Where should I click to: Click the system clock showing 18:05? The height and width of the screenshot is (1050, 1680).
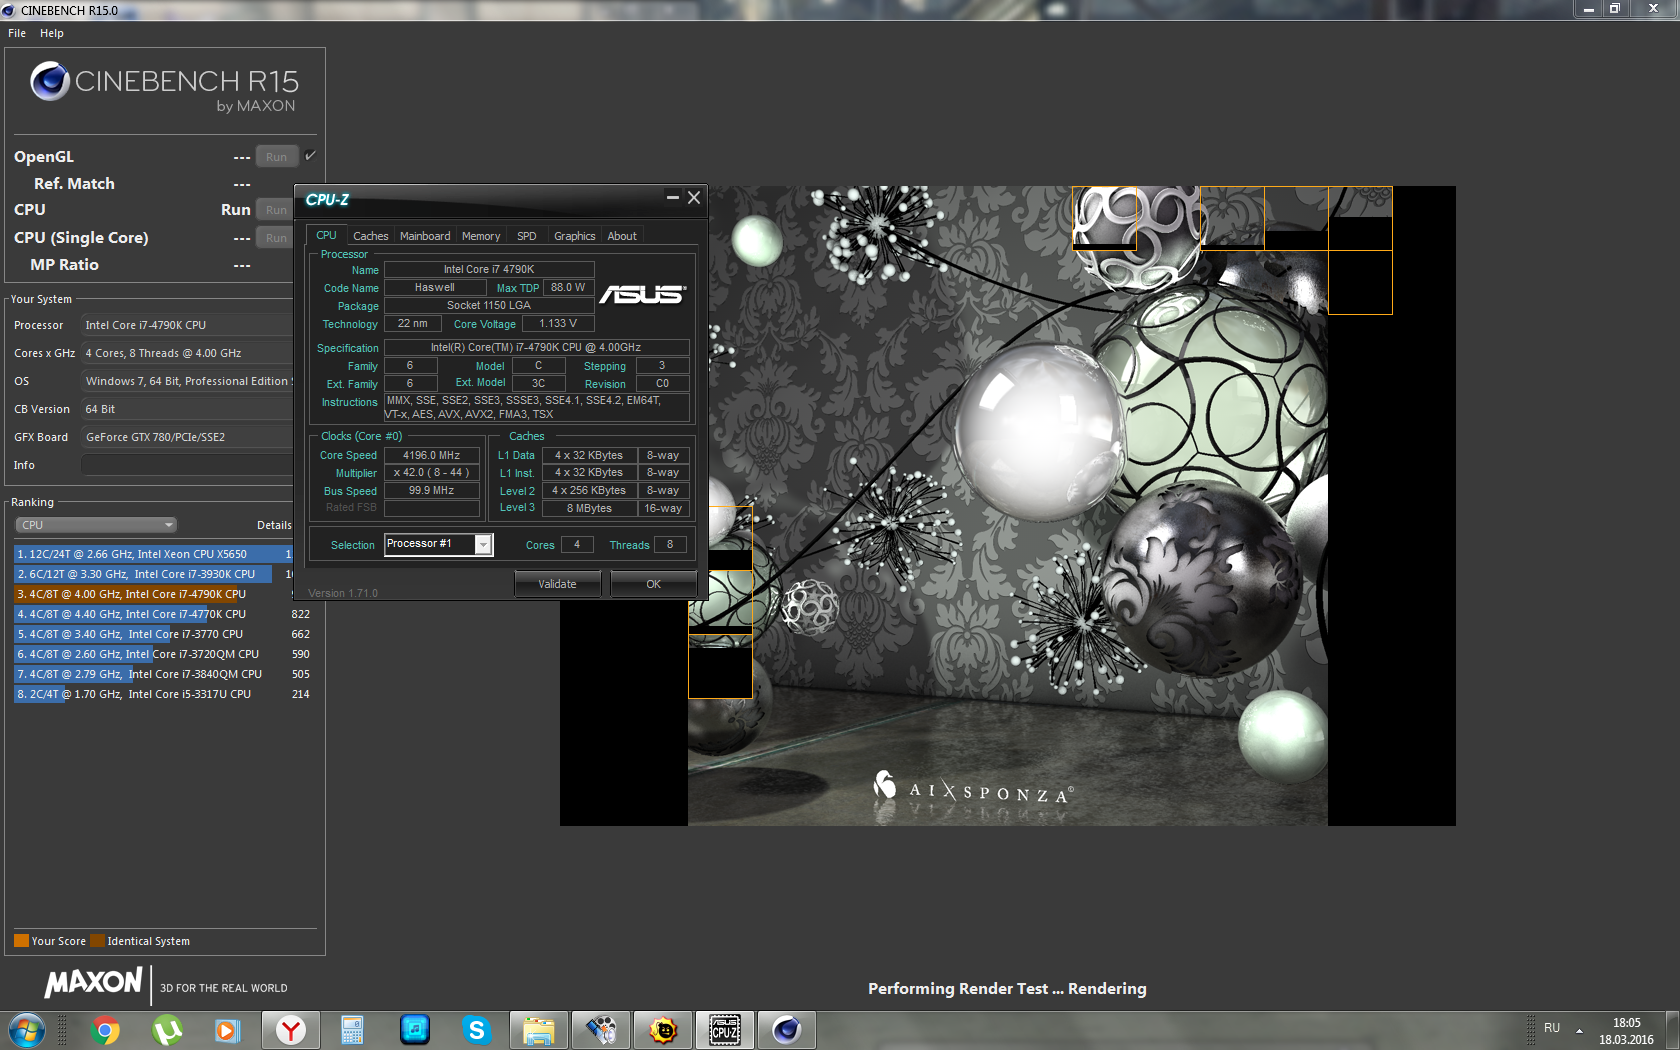click(x=1627, y=1023)
